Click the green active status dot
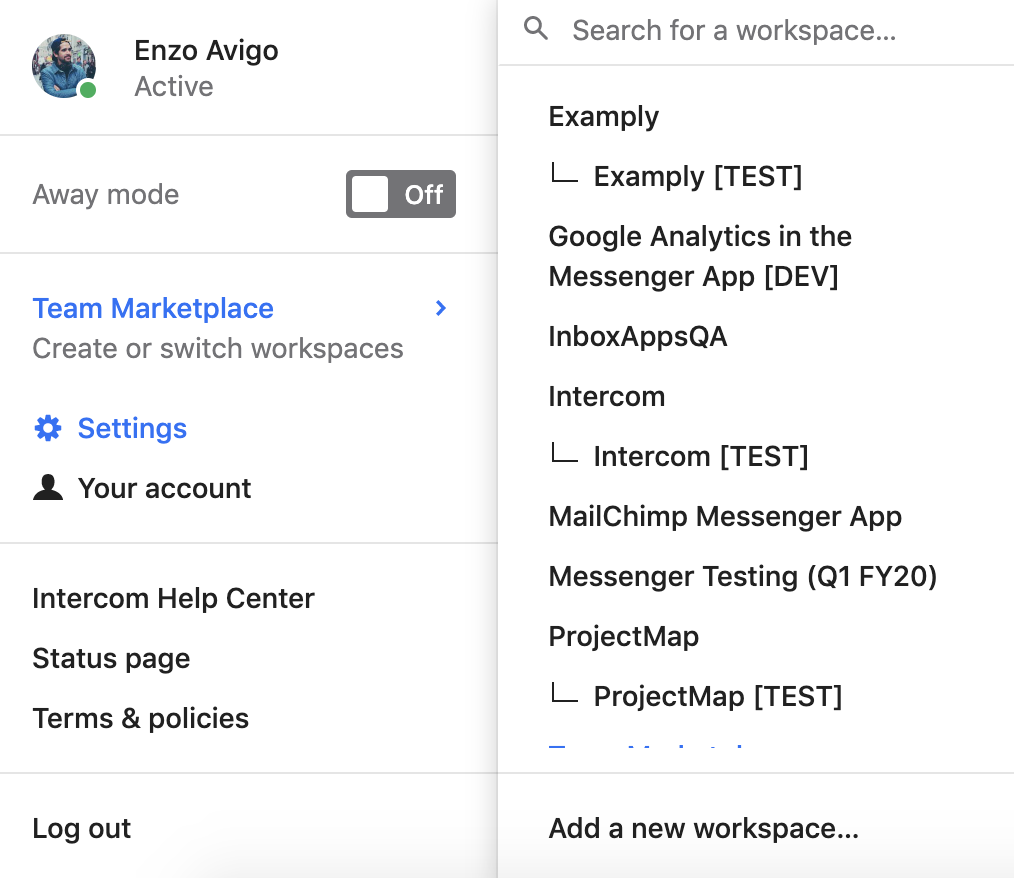This screenshot has height=878, width=1014. [88, 90]
